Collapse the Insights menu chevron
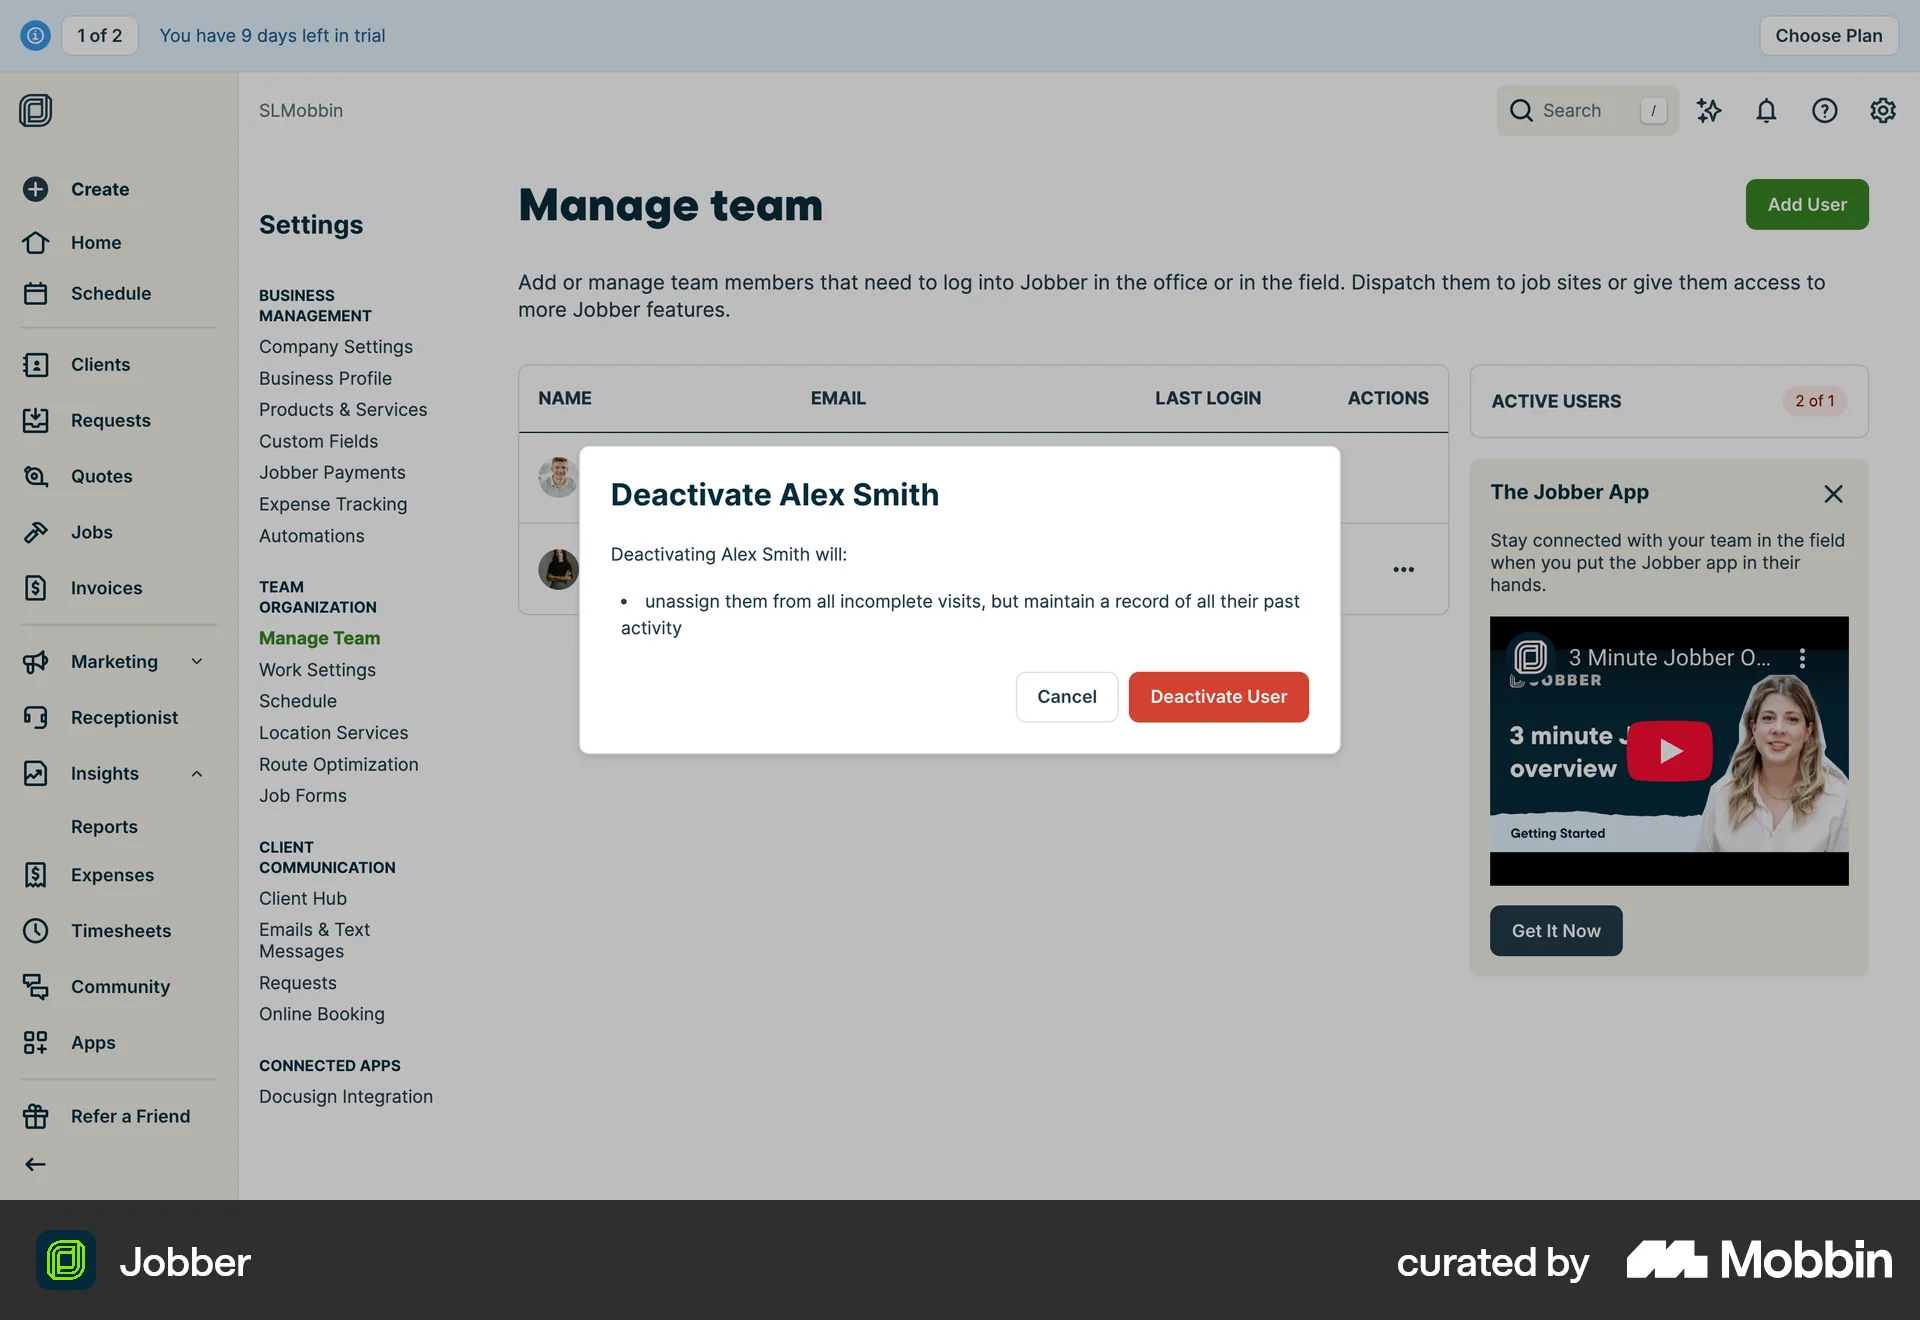1920x1320 pixels. (197, 773)
